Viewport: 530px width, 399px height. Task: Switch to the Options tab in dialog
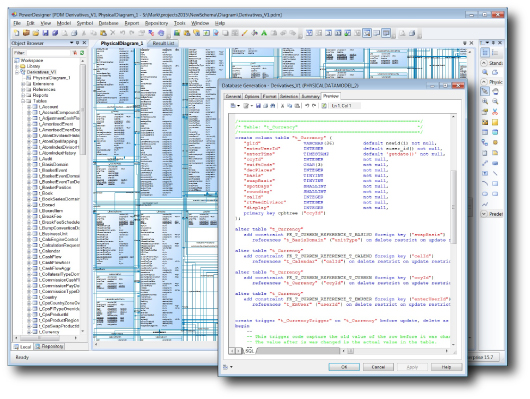coord(252,96)
